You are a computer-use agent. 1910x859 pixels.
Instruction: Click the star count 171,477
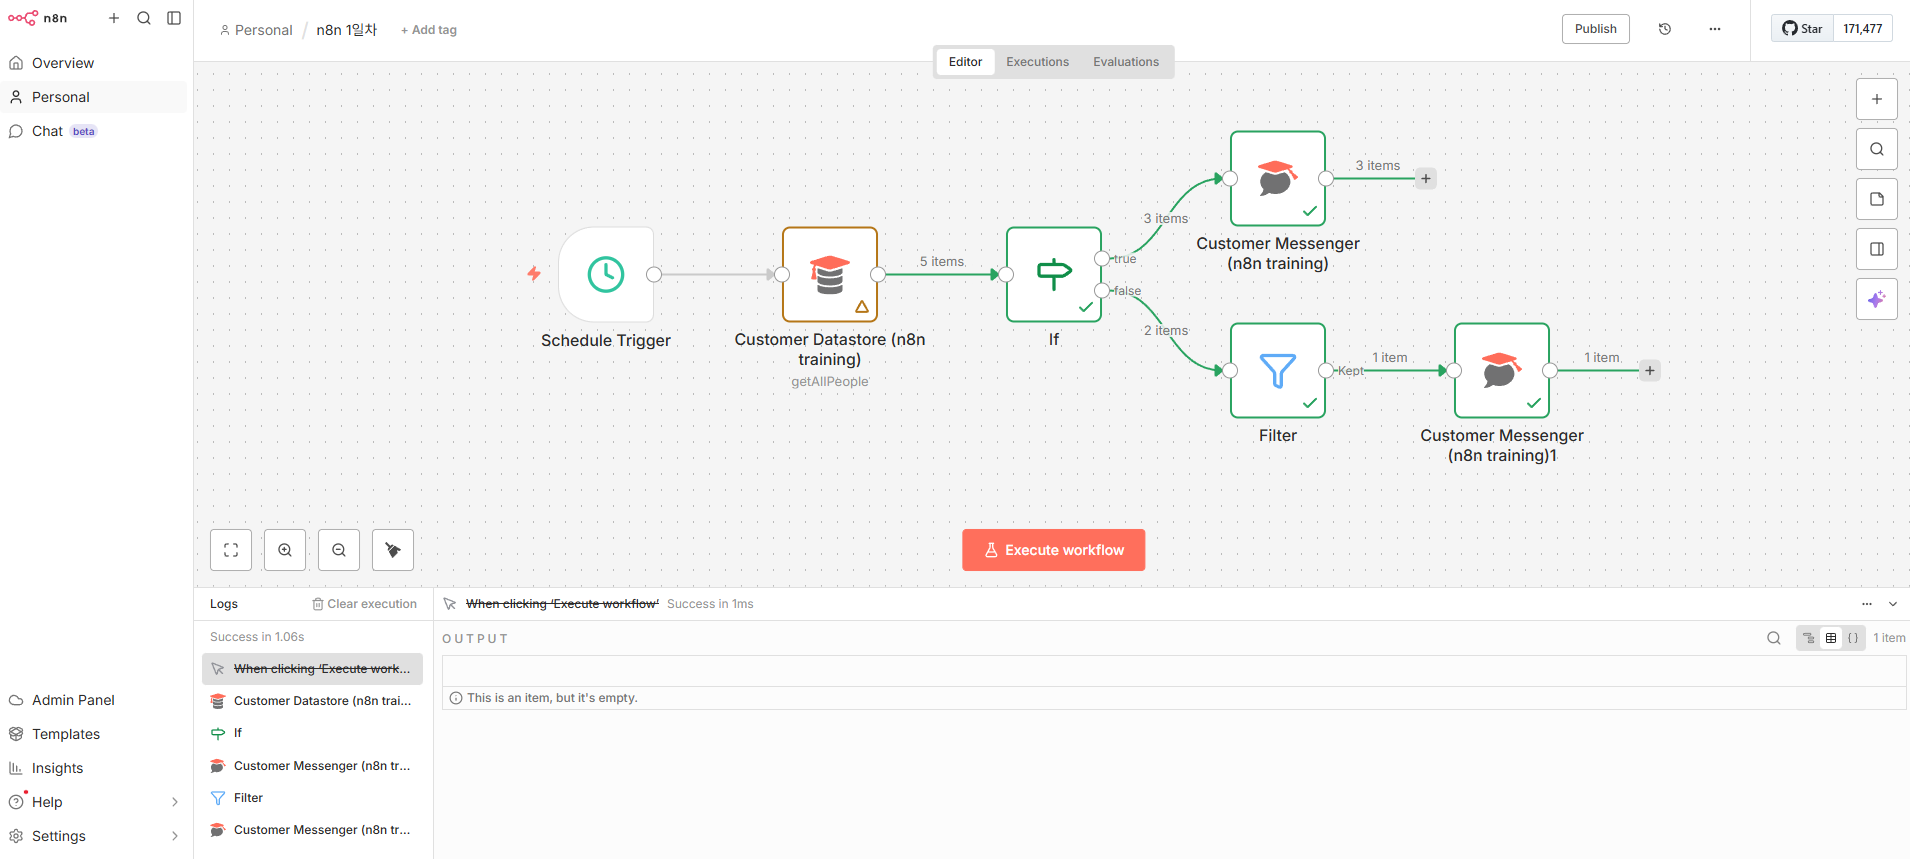tap(1863, 29)
